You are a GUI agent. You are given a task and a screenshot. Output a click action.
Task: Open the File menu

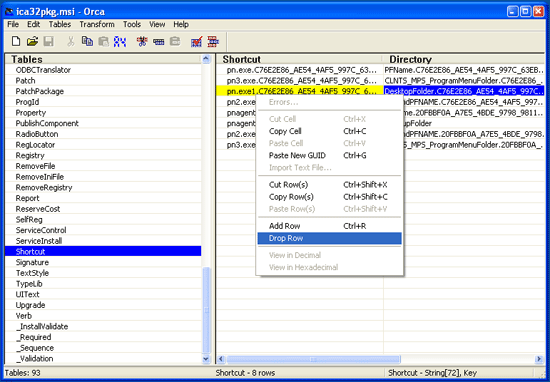(13, 24)
